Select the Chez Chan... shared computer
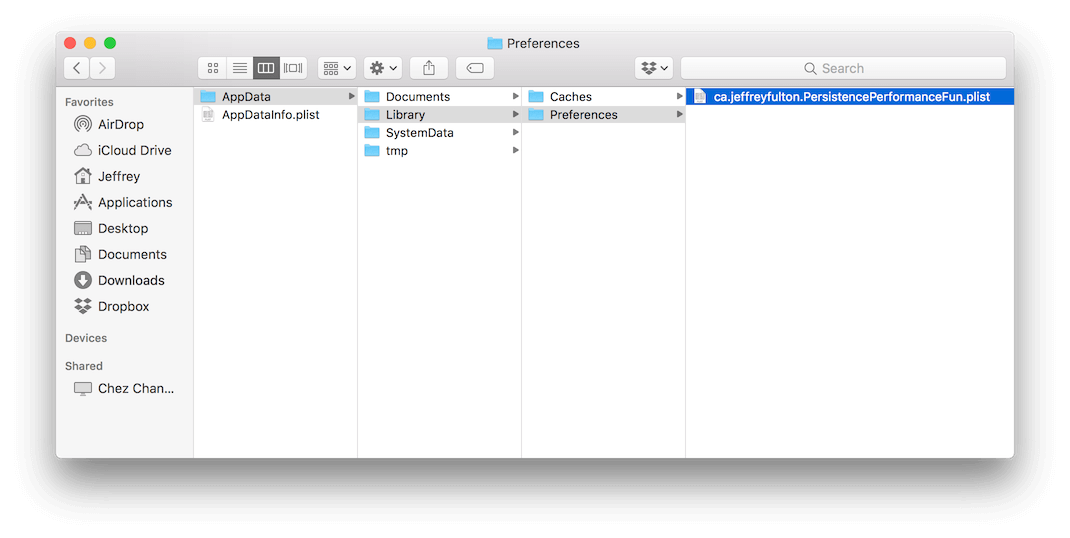Screen dimensions: 1070x538 (124, 388)
